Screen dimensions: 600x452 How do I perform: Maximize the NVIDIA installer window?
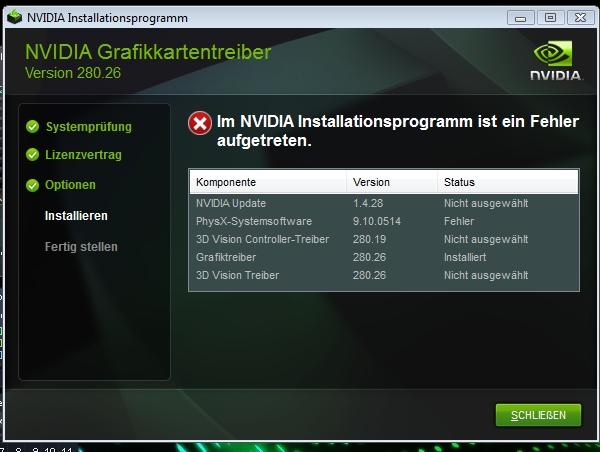550,18
